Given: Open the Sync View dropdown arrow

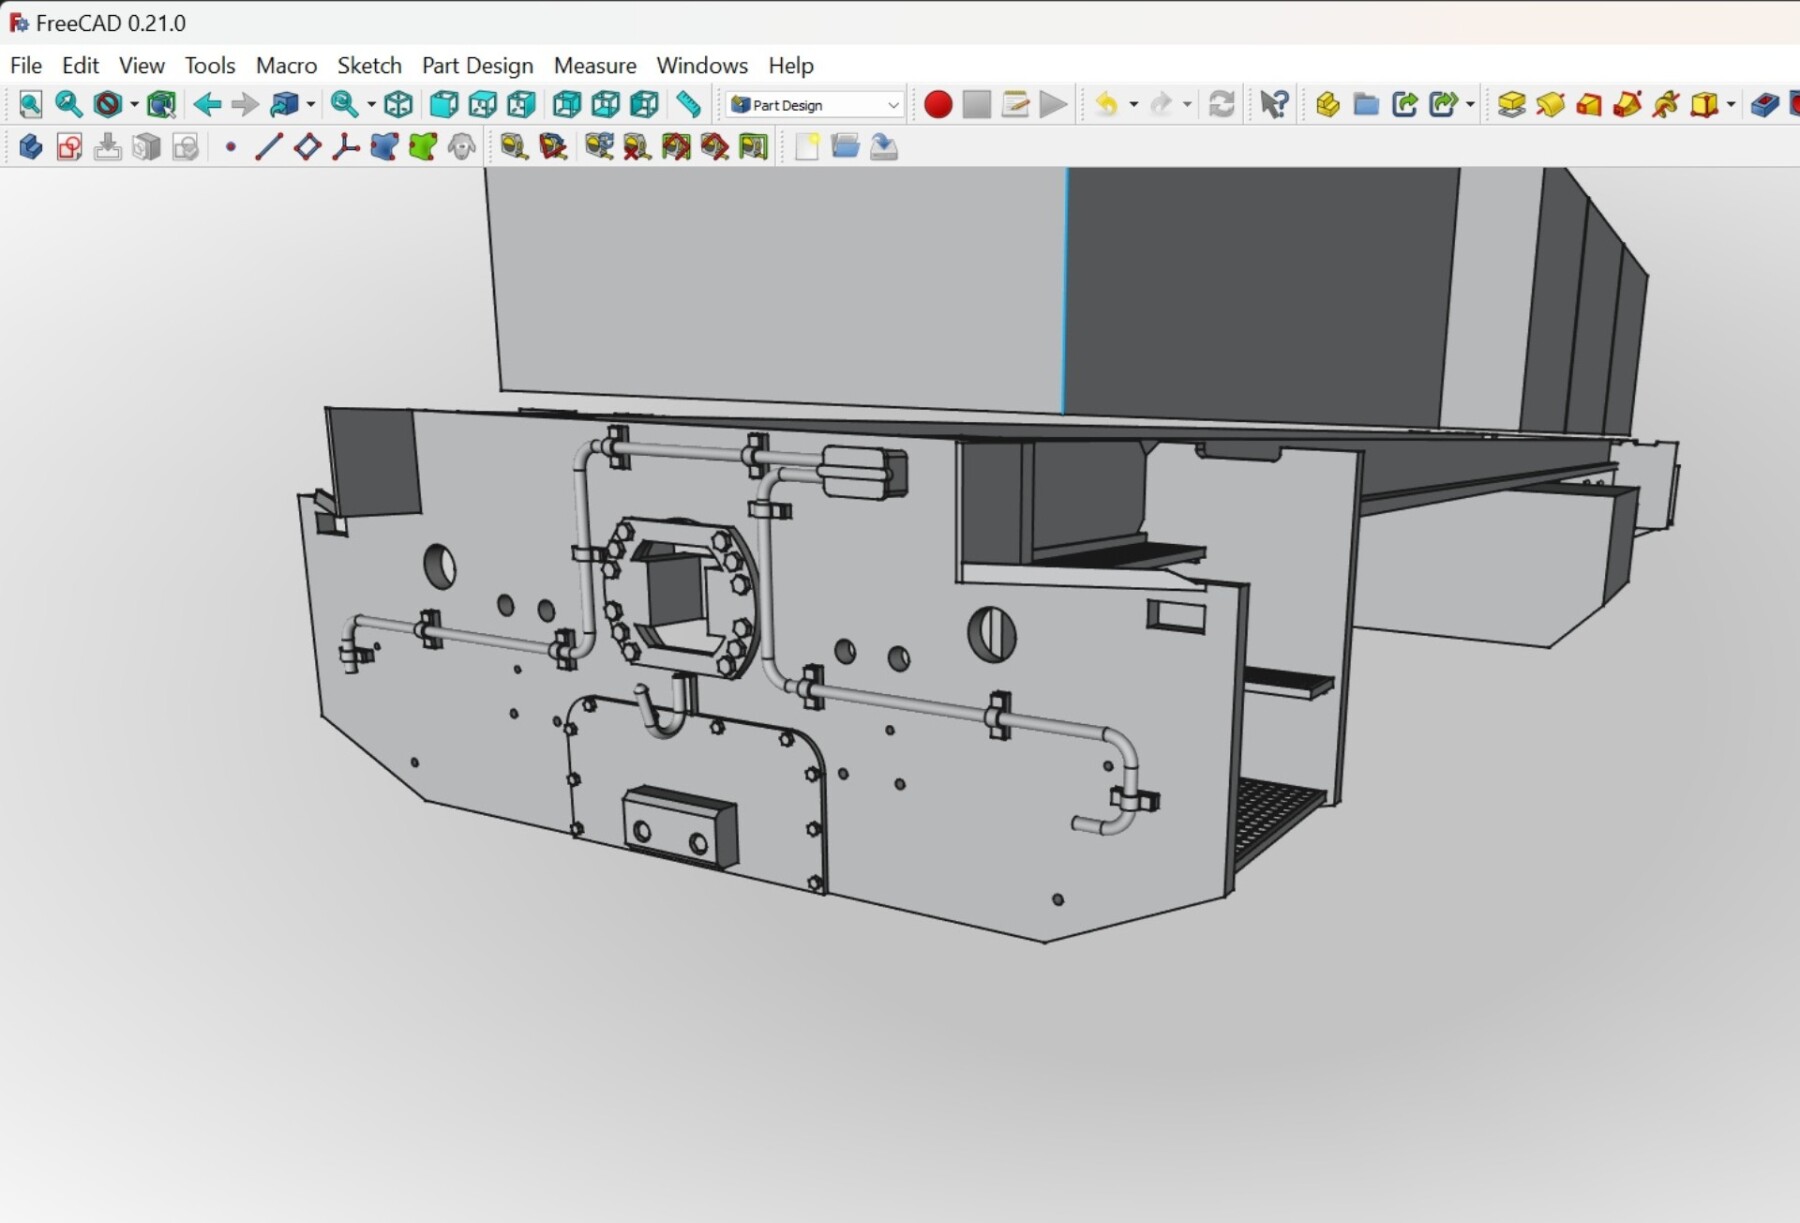Looking at the screenshot, I should [x=371, y=104].
